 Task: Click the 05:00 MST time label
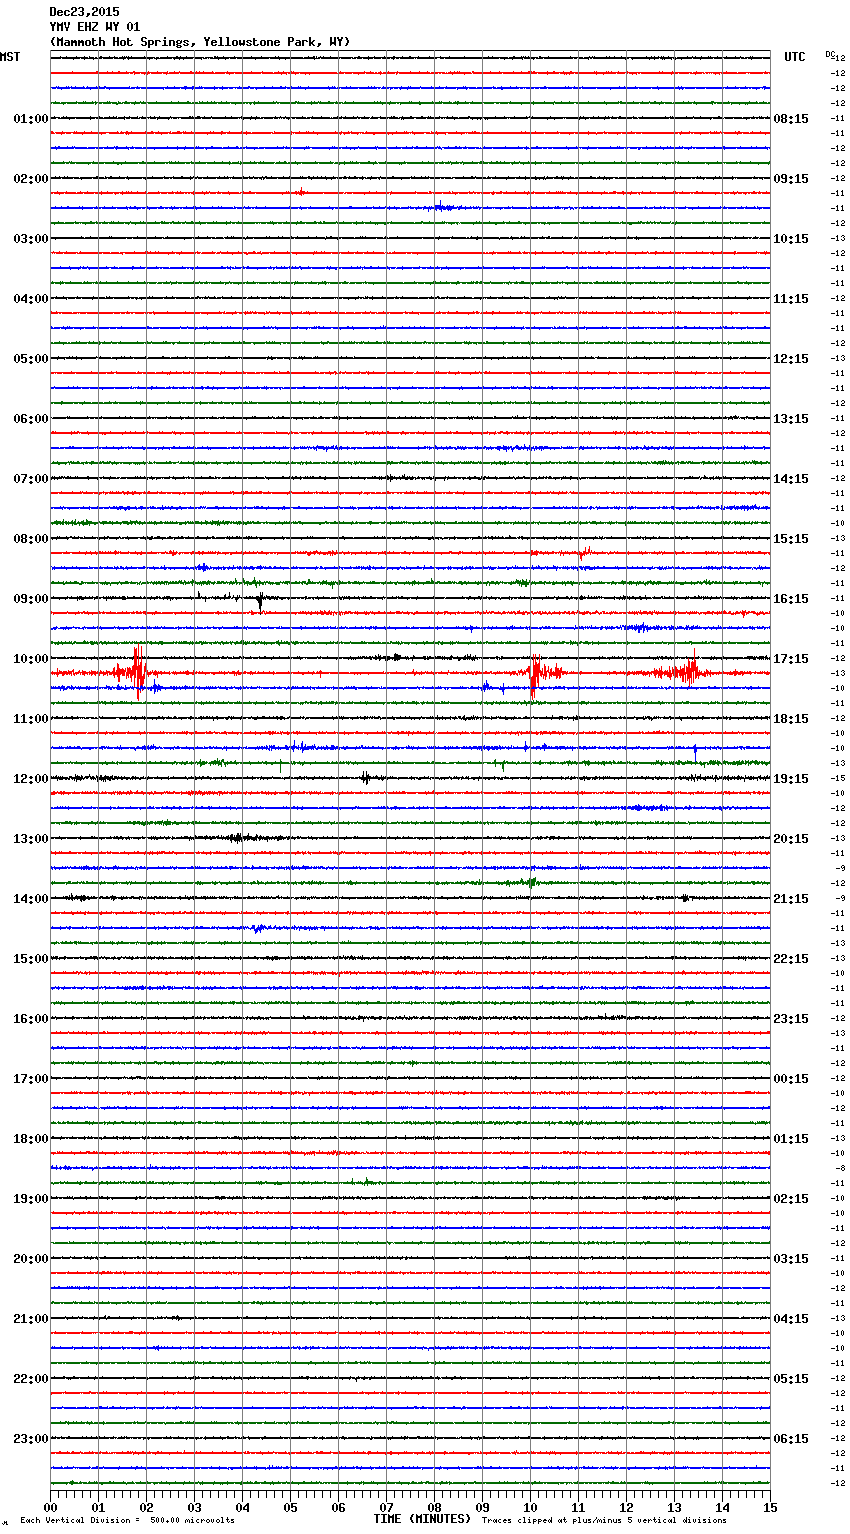tap(31, 359)
